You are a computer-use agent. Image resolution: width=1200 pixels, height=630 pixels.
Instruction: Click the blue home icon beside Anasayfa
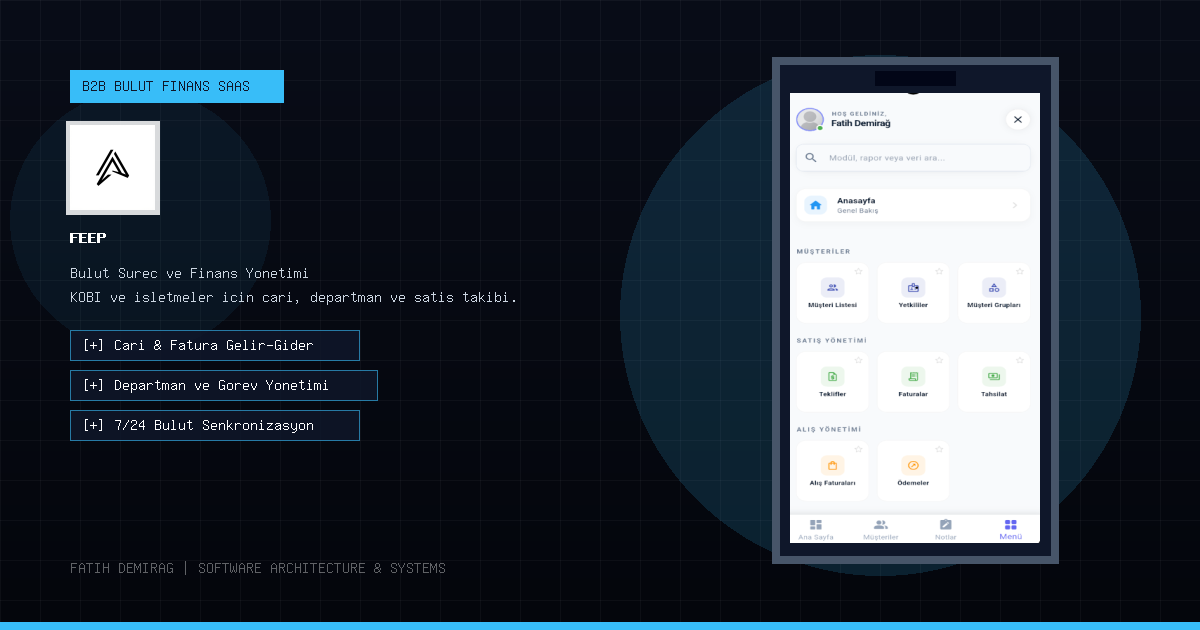pyautogui.click(x=816, y=205)
